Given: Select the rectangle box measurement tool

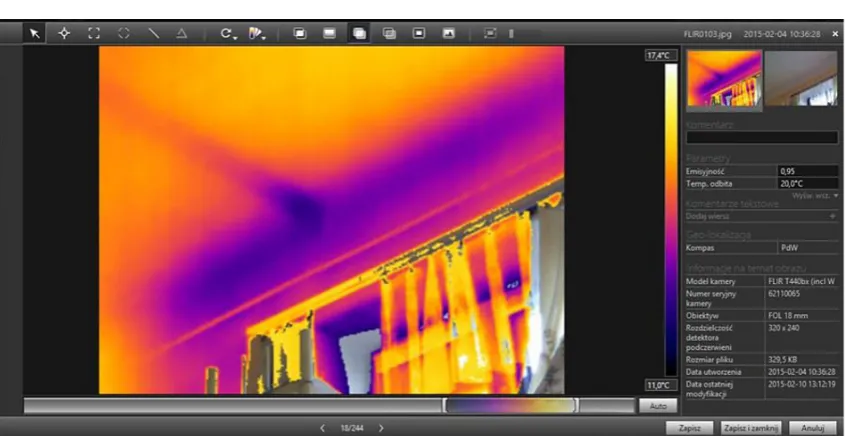Looking at the screenshot, I should (x=94, y=33).
